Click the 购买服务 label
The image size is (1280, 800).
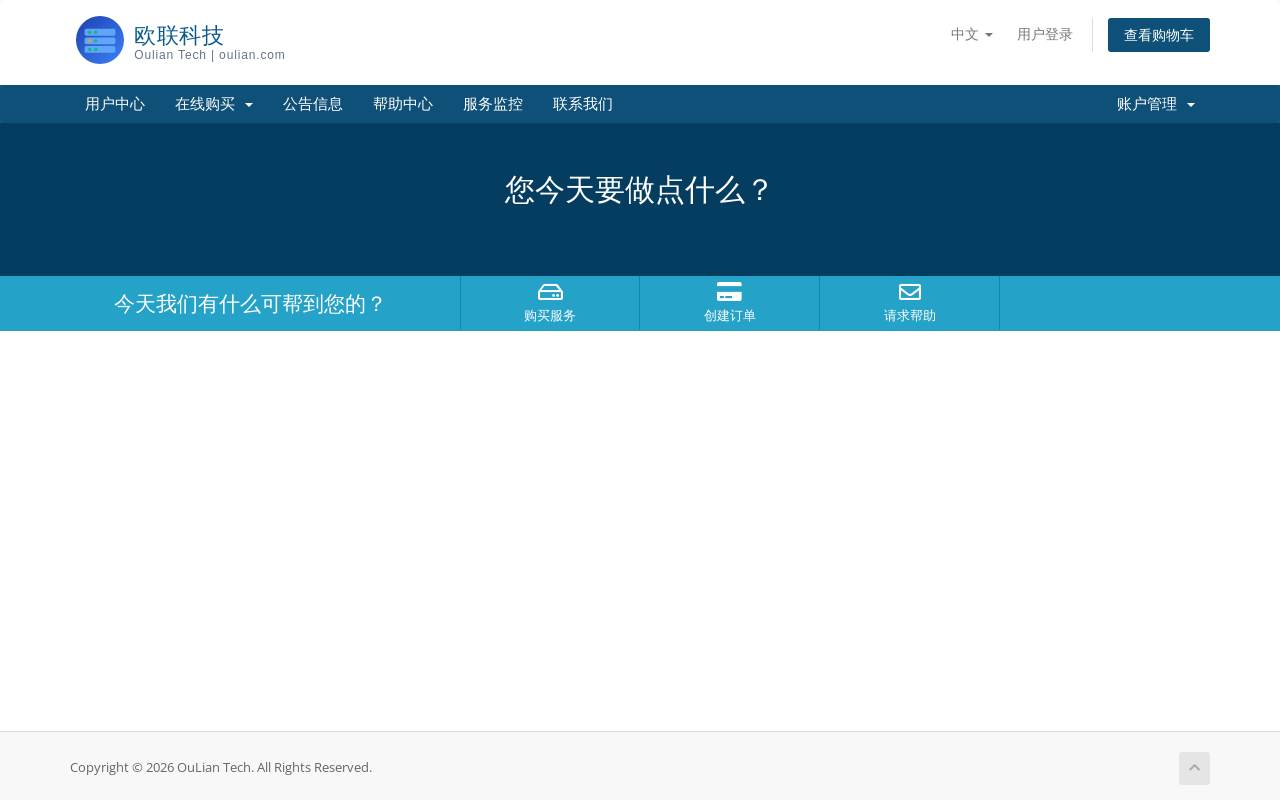click(550, 316)
